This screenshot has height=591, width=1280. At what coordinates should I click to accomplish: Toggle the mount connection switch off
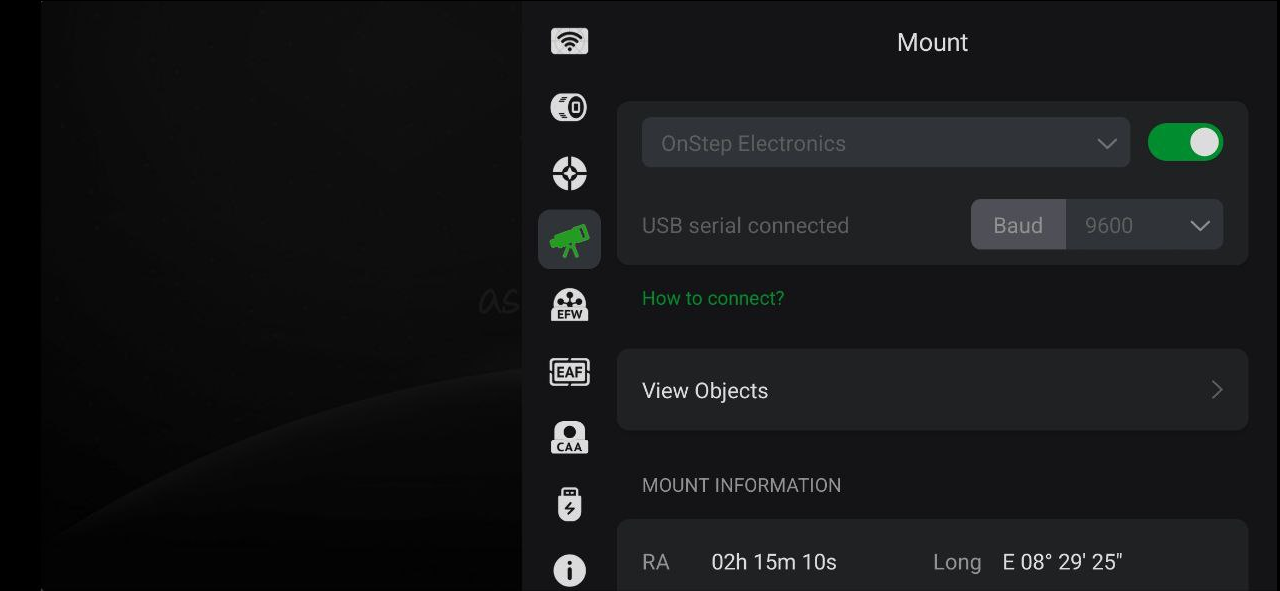point(1185,142)
